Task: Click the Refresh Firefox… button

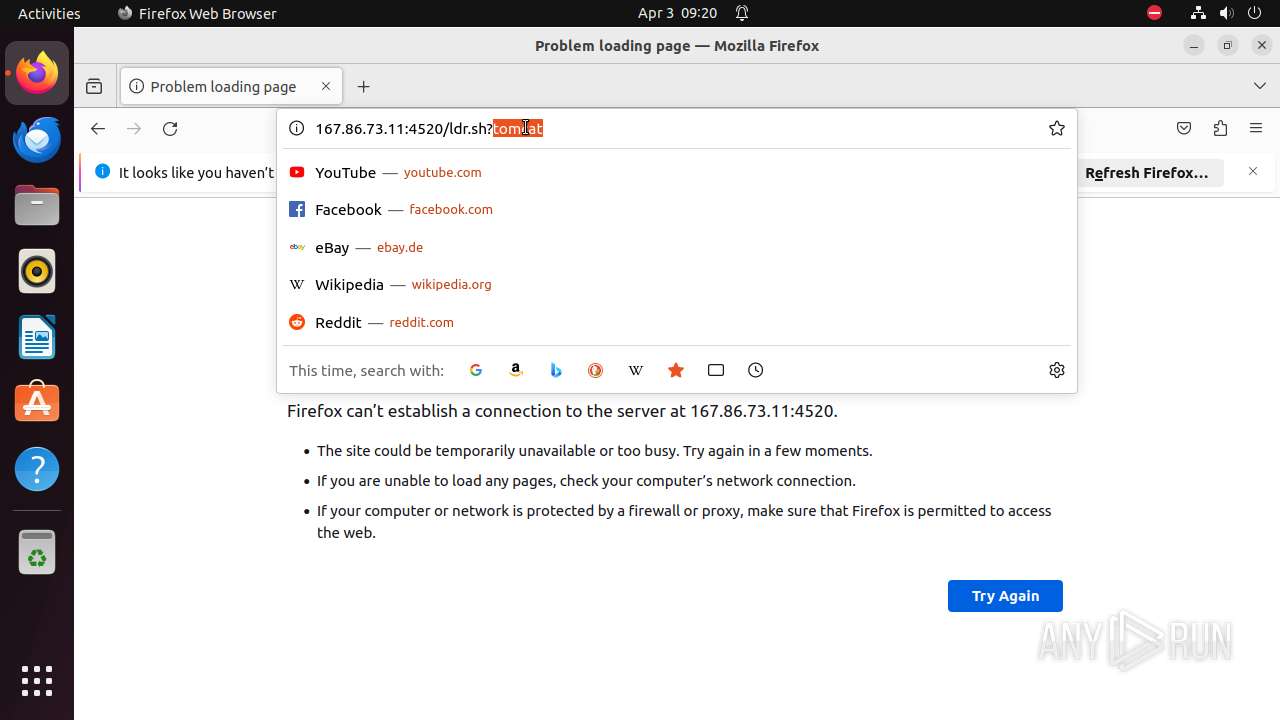Action: (1147, 173)
